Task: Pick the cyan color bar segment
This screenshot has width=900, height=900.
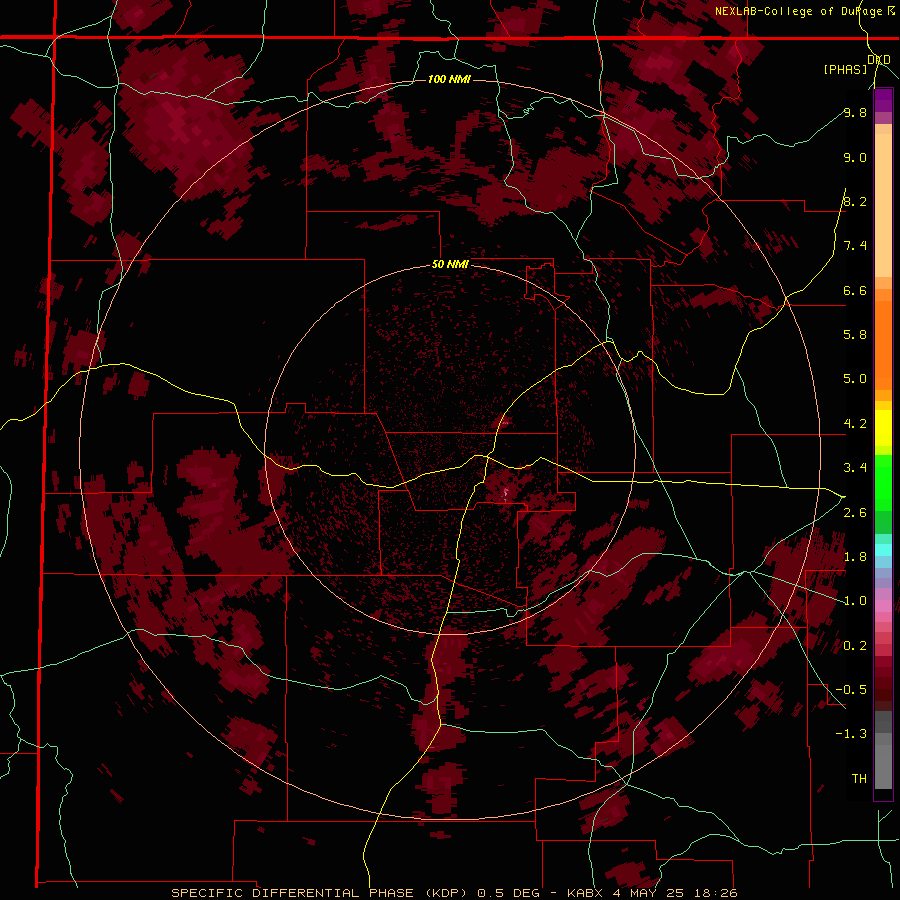Action: point(883,550)
